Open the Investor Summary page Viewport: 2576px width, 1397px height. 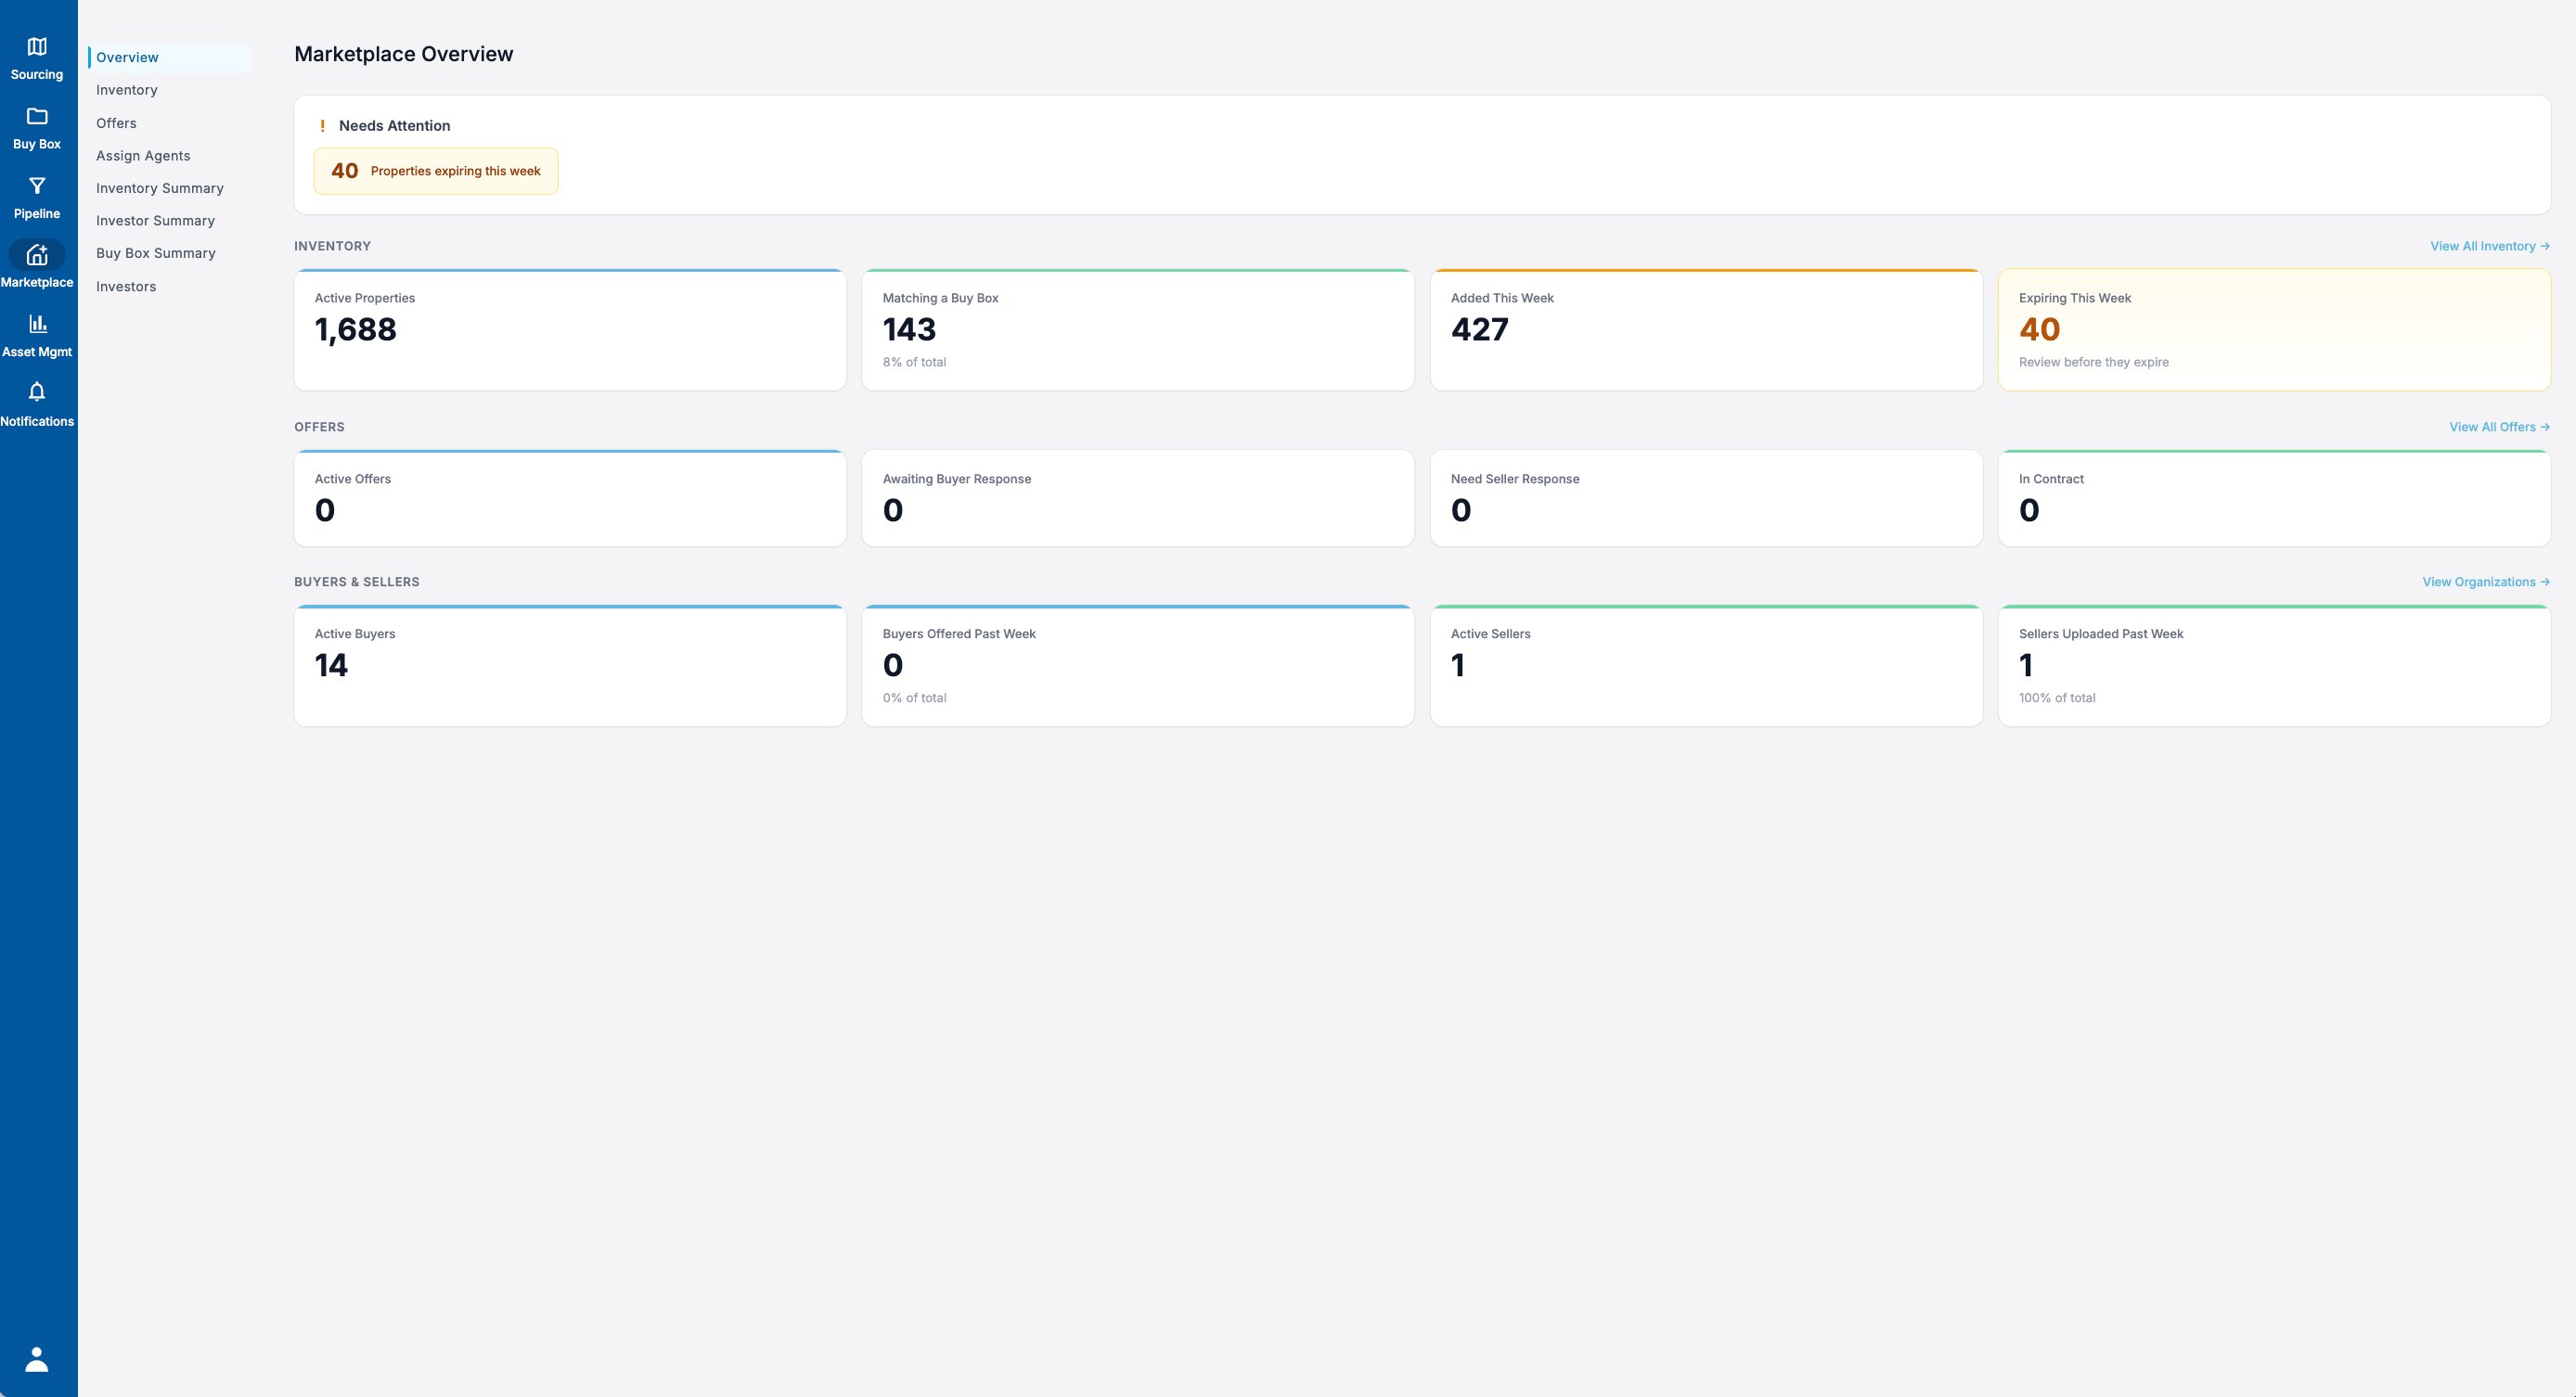[155, 221]
